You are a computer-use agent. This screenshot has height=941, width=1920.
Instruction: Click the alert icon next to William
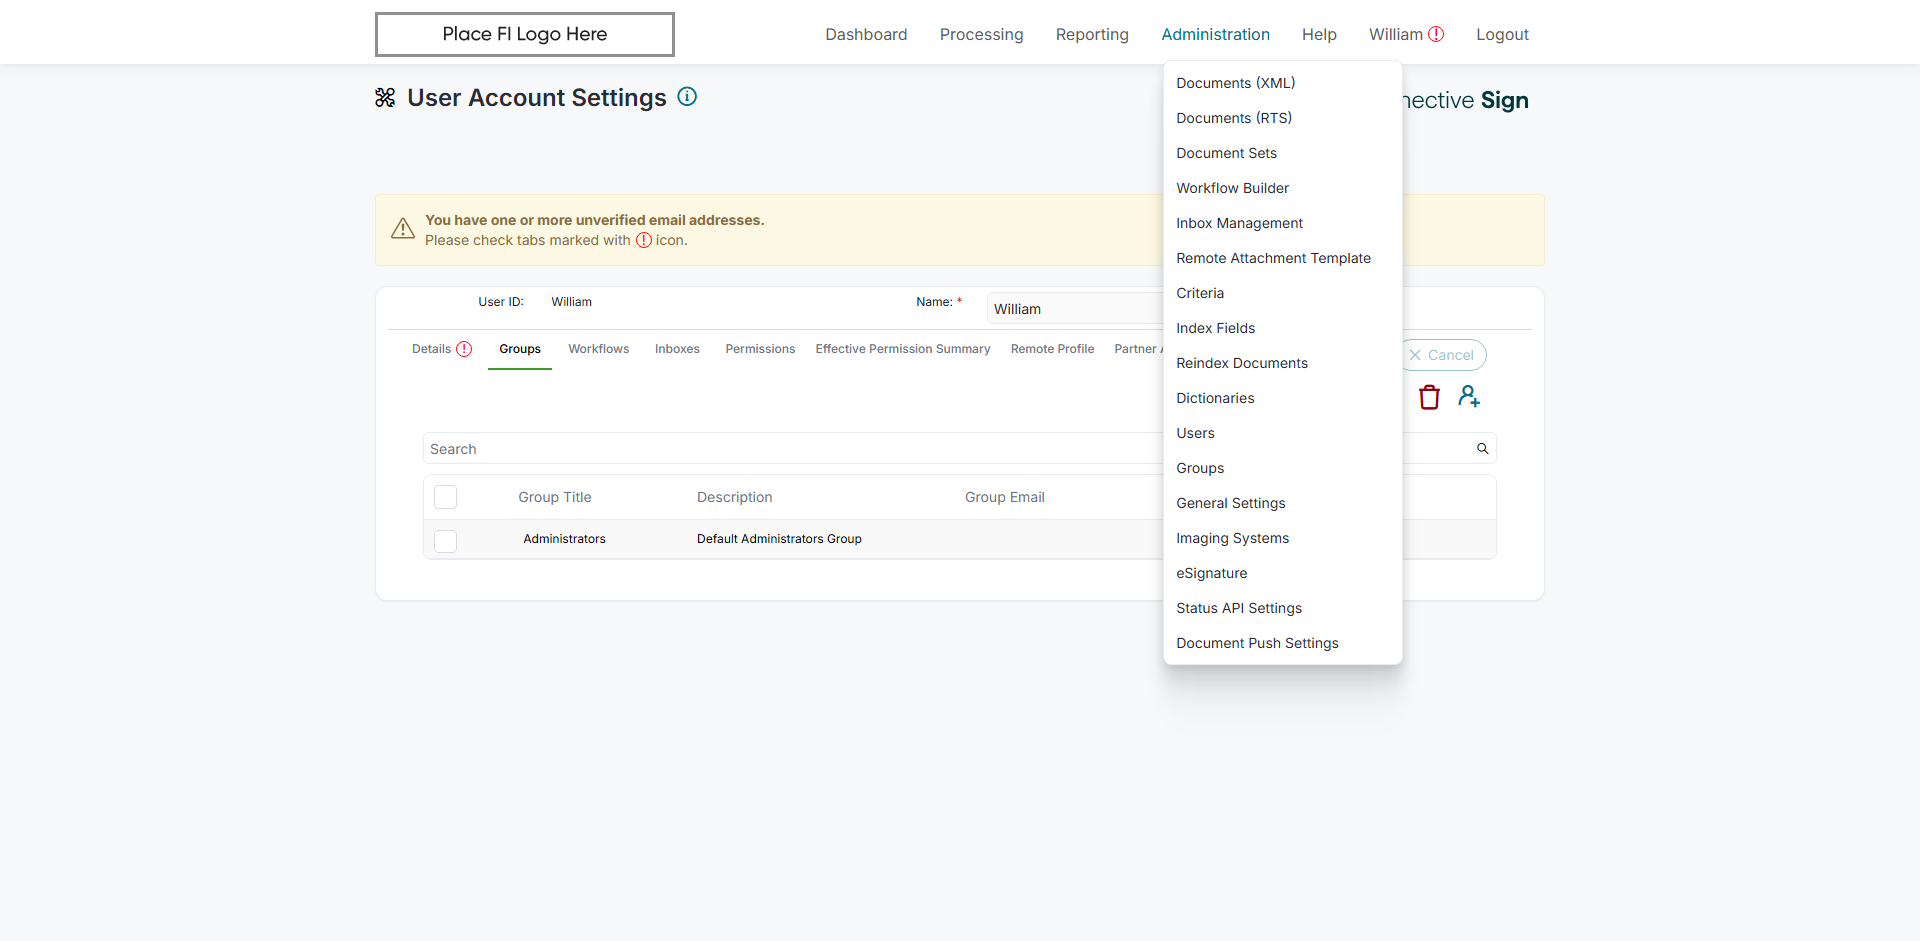tap(1436, 34)
